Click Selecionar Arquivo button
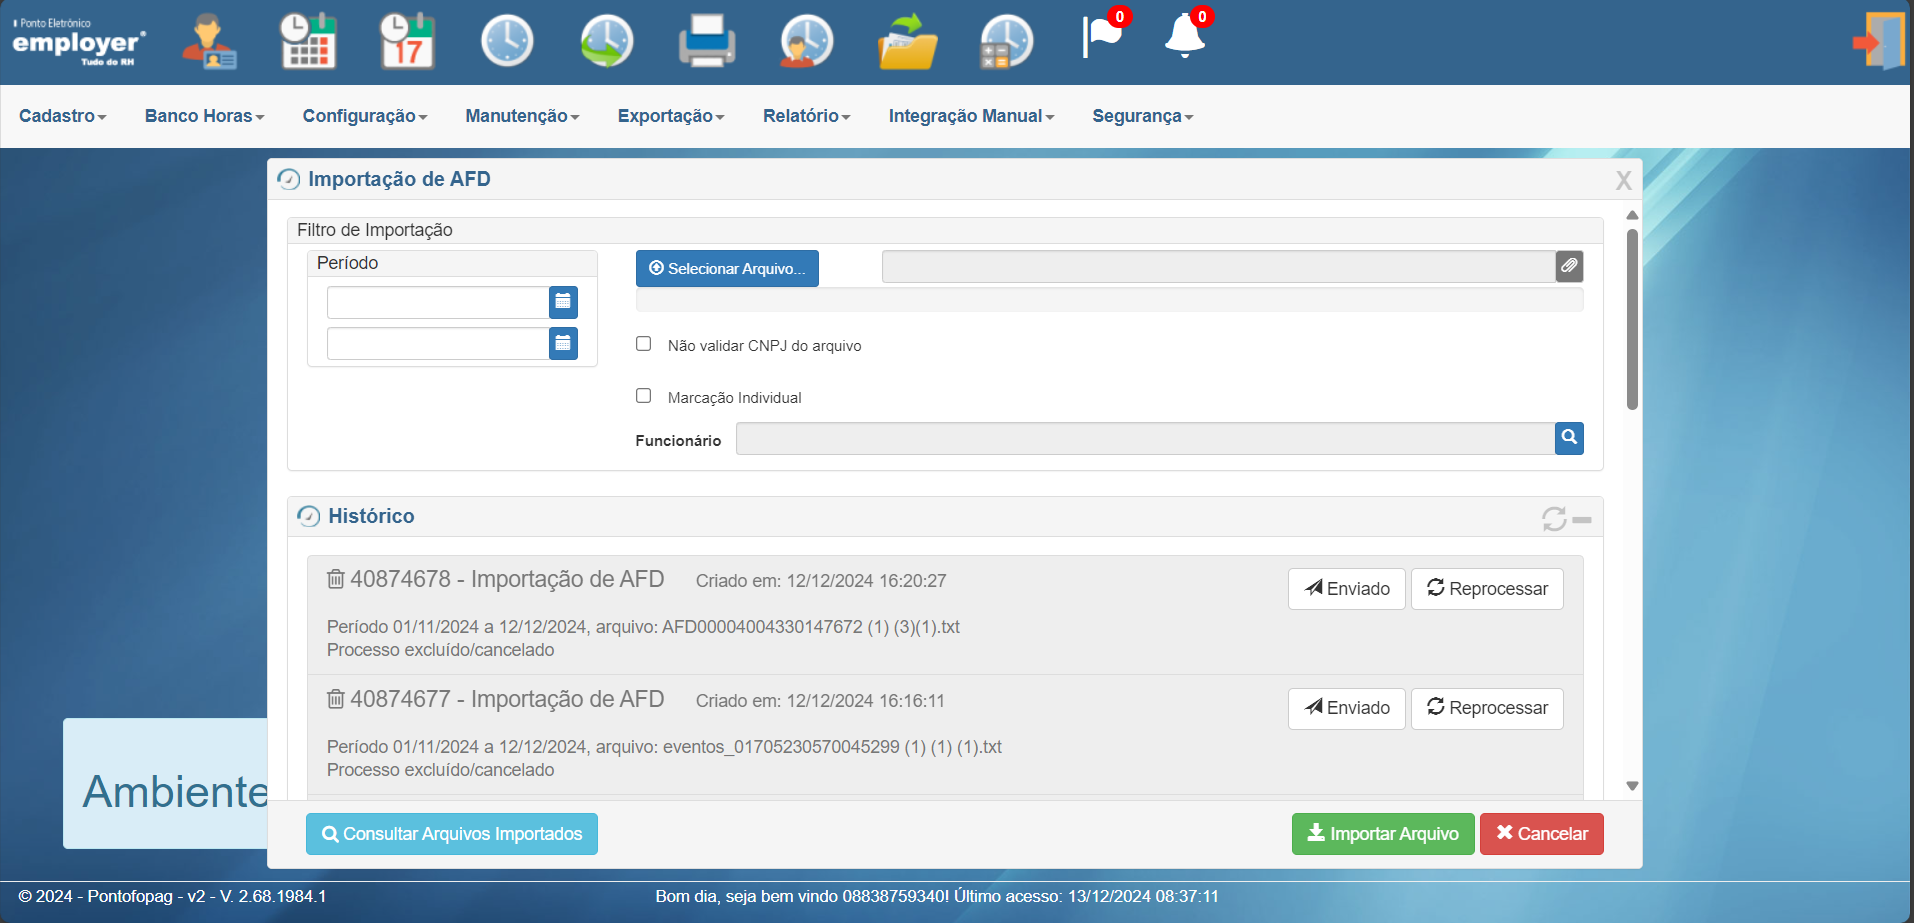1914x923 pixels. coord(727,268)
